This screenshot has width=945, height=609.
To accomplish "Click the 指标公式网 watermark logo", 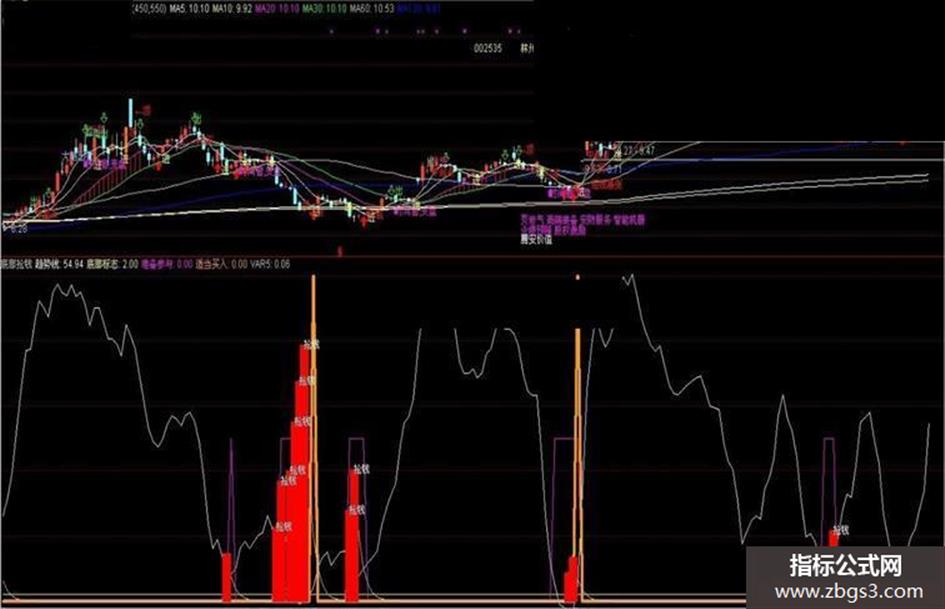I will tap(846, 565).
